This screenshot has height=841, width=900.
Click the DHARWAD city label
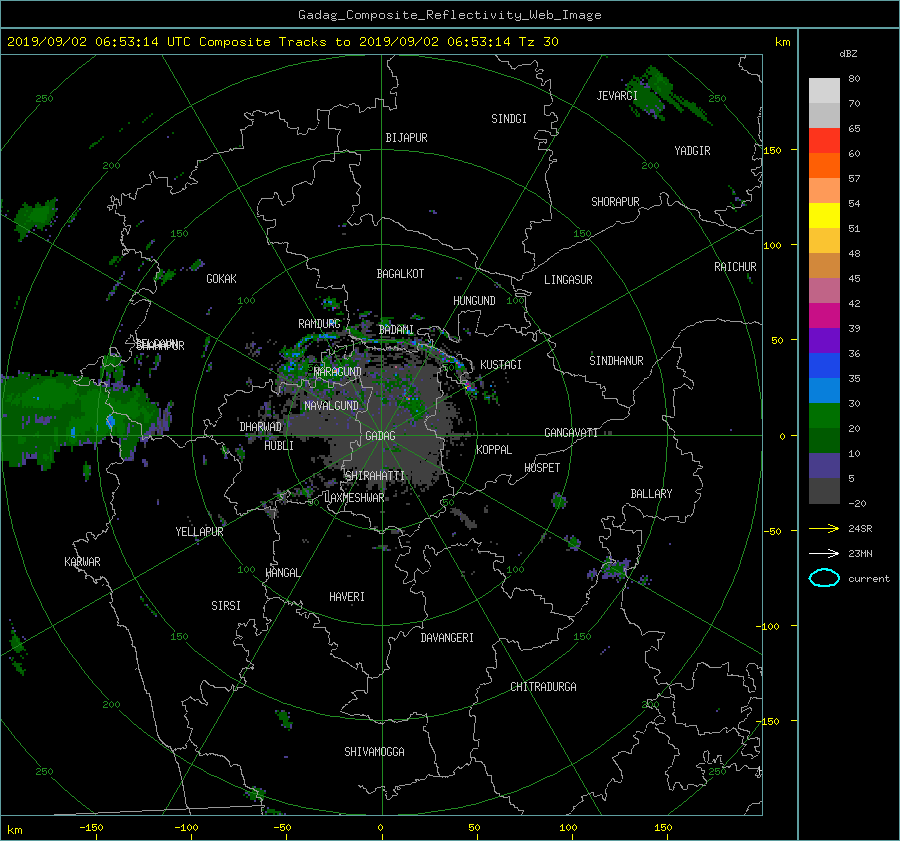(x=261, y=427)
